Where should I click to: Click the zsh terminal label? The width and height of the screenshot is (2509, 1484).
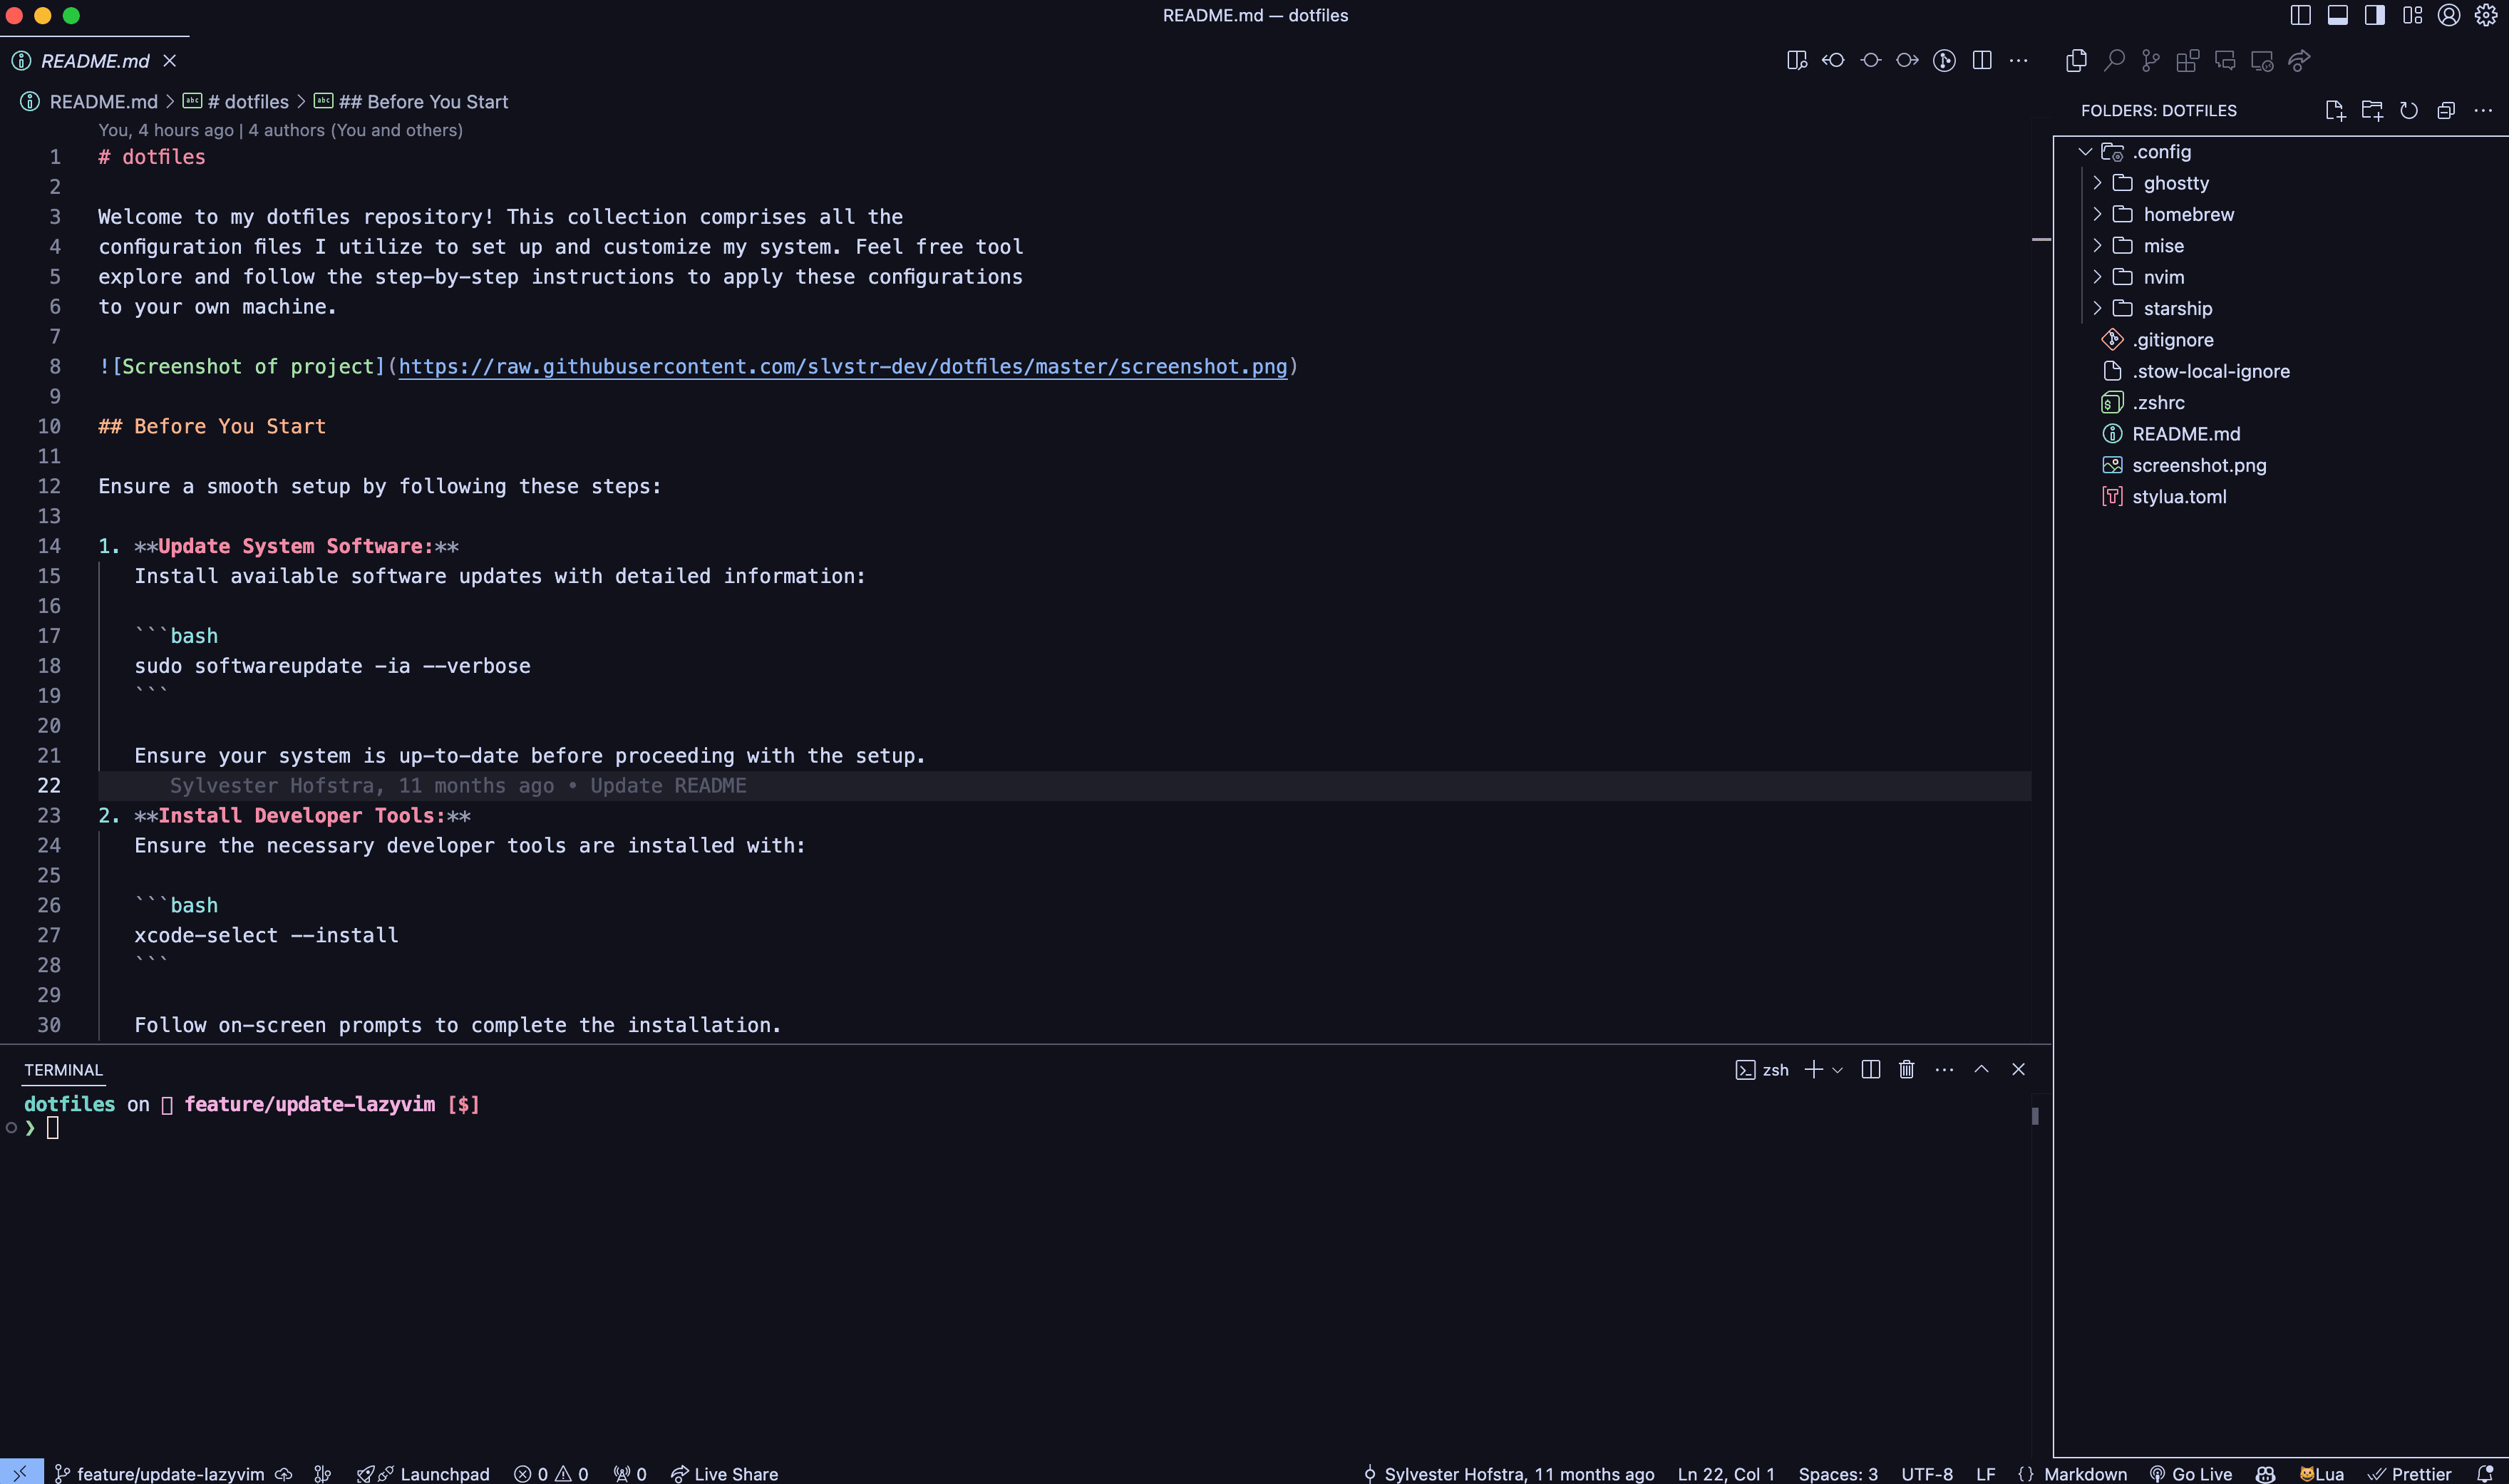1763,1070
